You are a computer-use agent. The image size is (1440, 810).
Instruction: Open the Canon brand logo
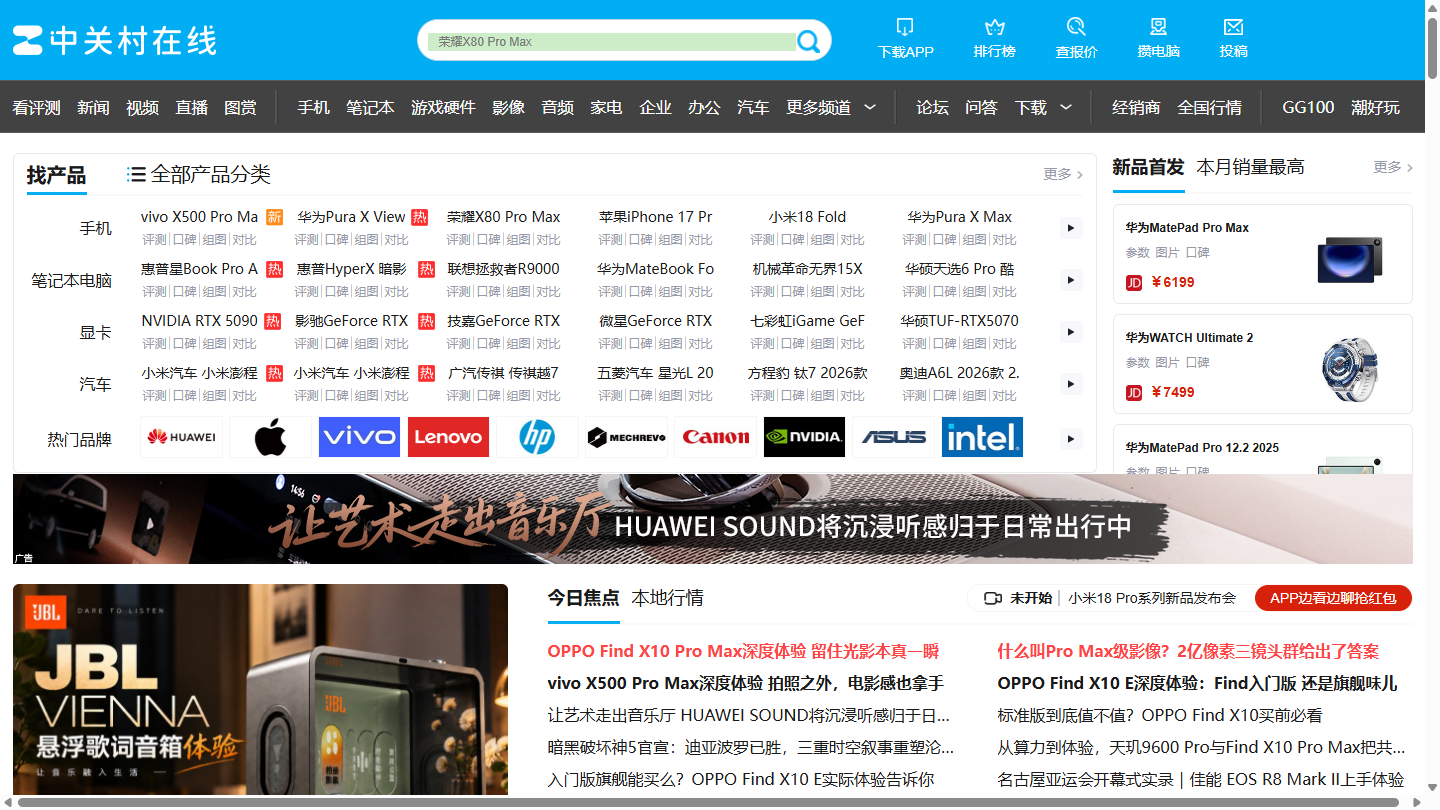click(715, 437)
